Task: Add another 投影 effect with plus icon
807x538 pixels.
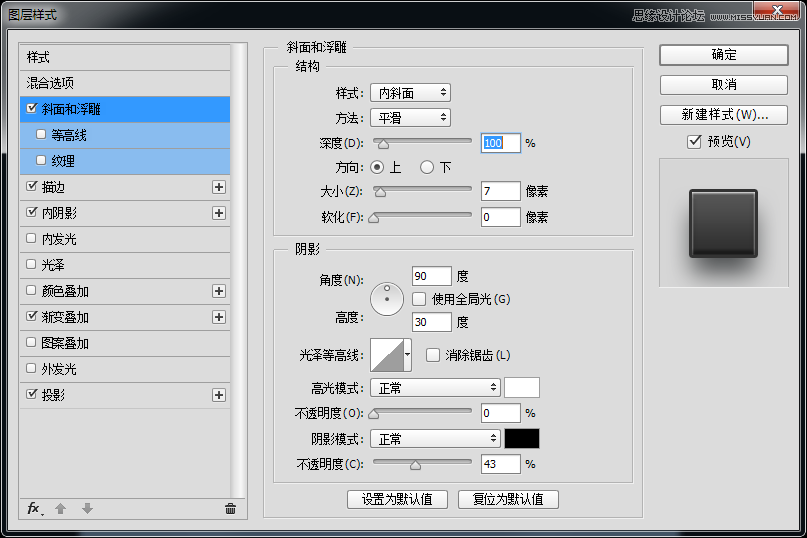Action: point(219,395)
